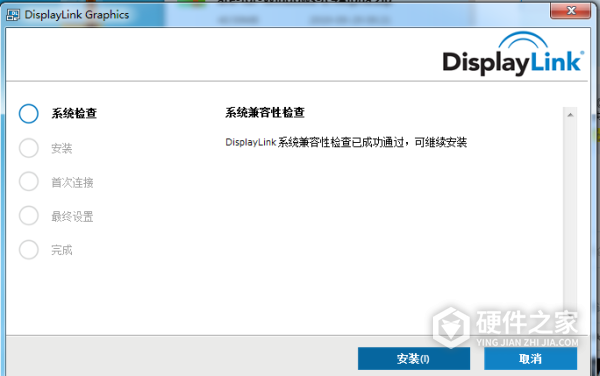600x376 pixels.
Task: Click the 系统检查 step label
Action: click(74, 114)
